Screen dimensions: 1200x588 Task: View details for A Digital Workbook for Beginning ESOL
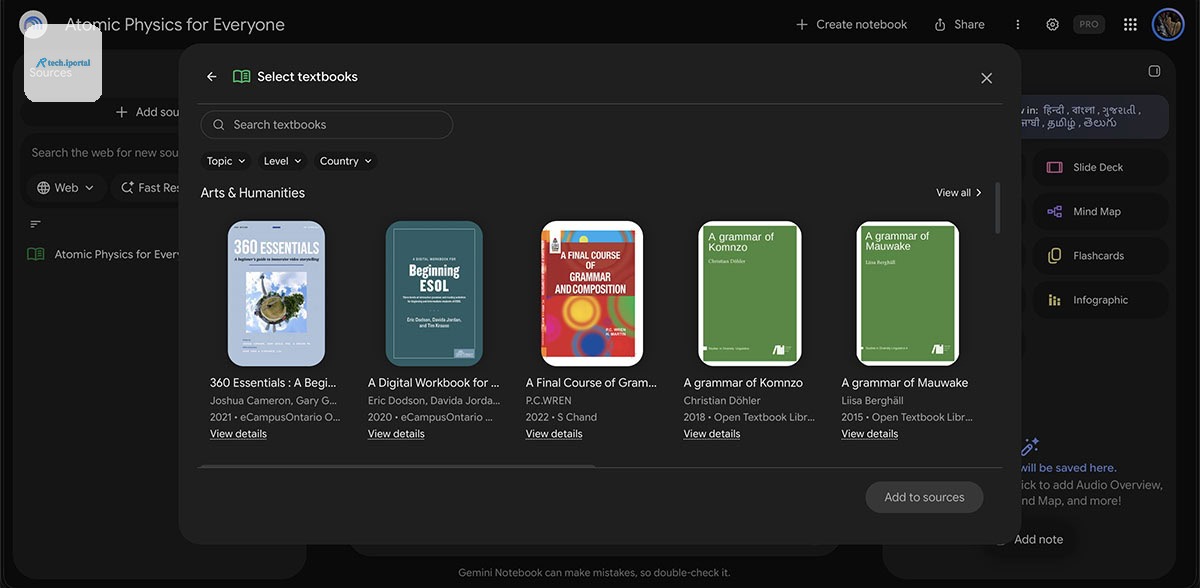pyautogui.click(x=396, y=434)
